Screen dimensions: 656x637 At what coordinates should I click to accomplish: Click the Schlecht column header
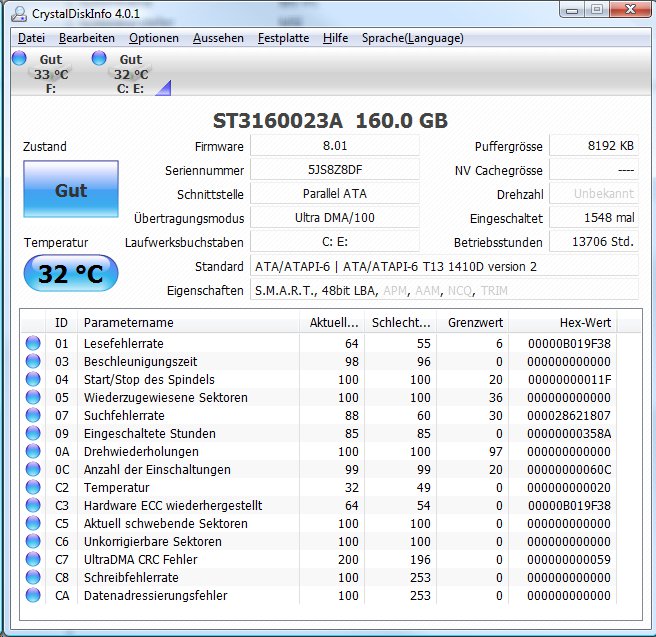(x=400, y=322)
